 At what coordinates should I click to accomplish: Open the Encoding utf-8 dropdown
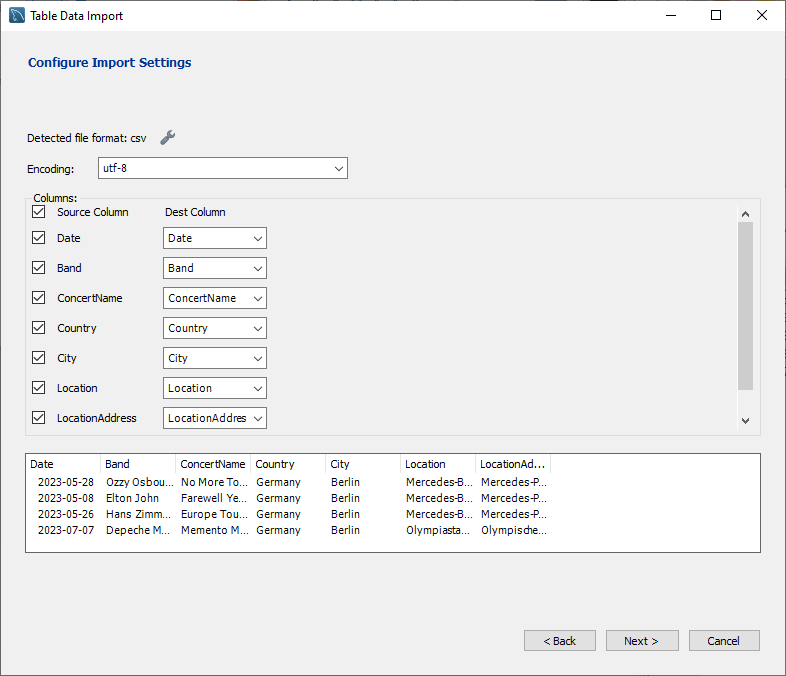point(222,168)
